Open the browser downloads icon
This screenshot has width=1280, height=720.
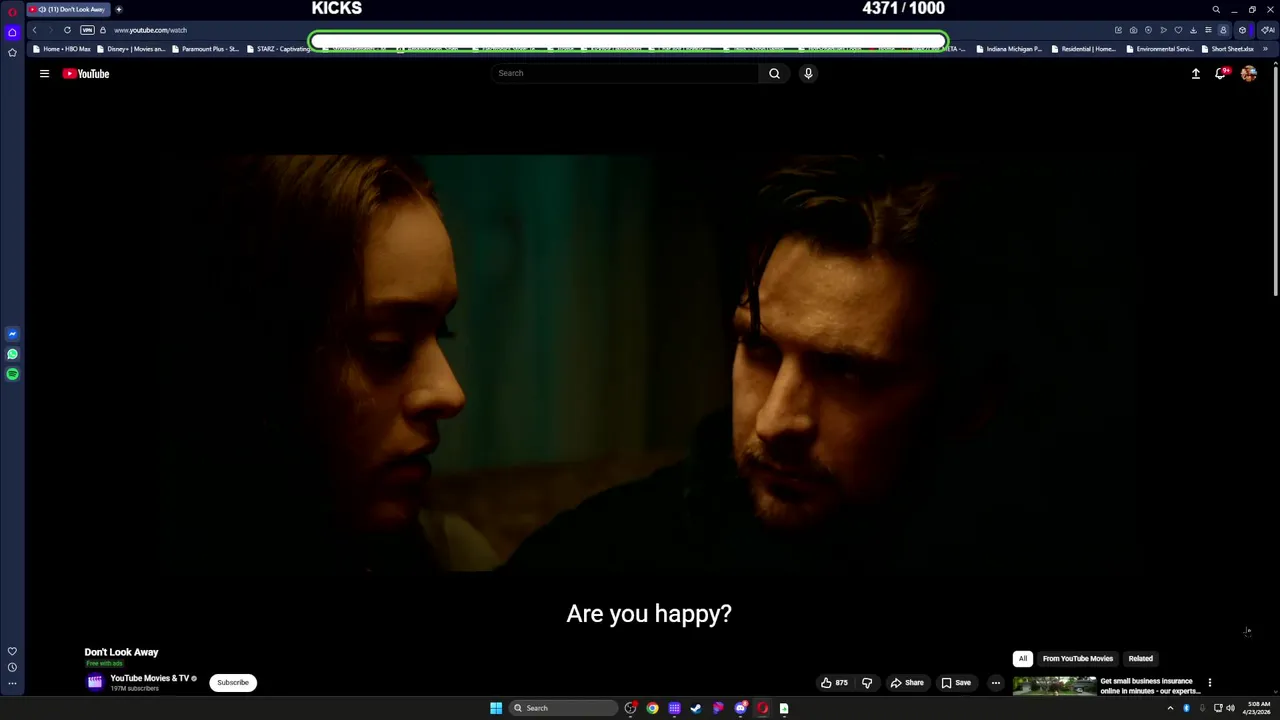click(1193, 30)
